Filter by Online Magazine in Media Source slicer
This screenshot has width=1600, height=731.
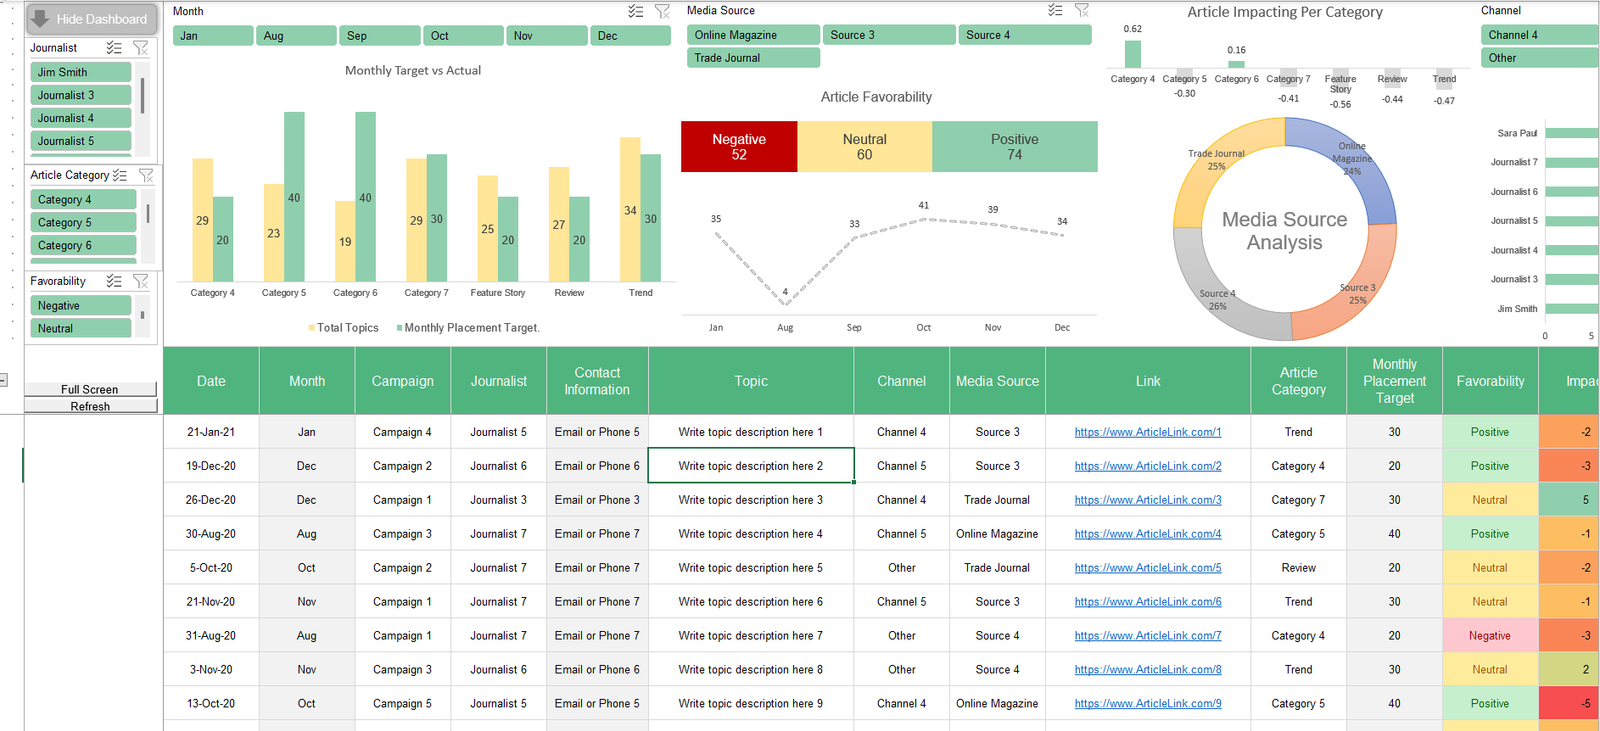[753, 35]
